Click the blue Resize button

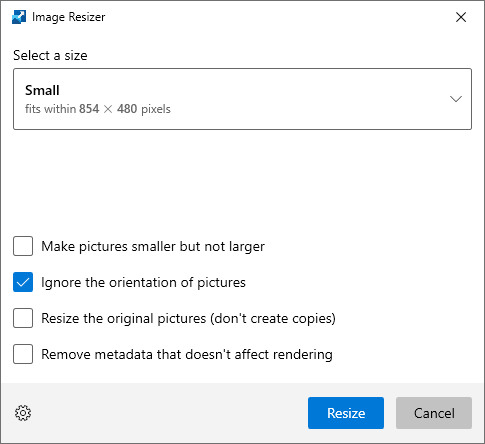[346, 413]
